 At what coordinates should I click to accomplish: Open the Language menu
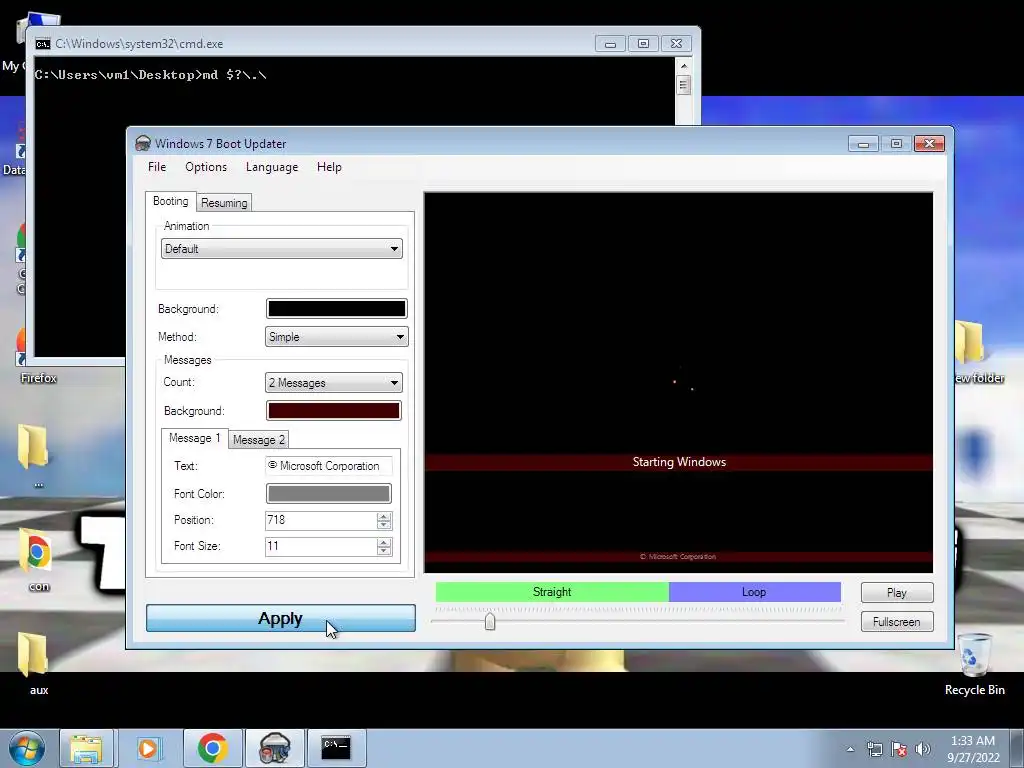pyautogui.click(x=272, y=167)
